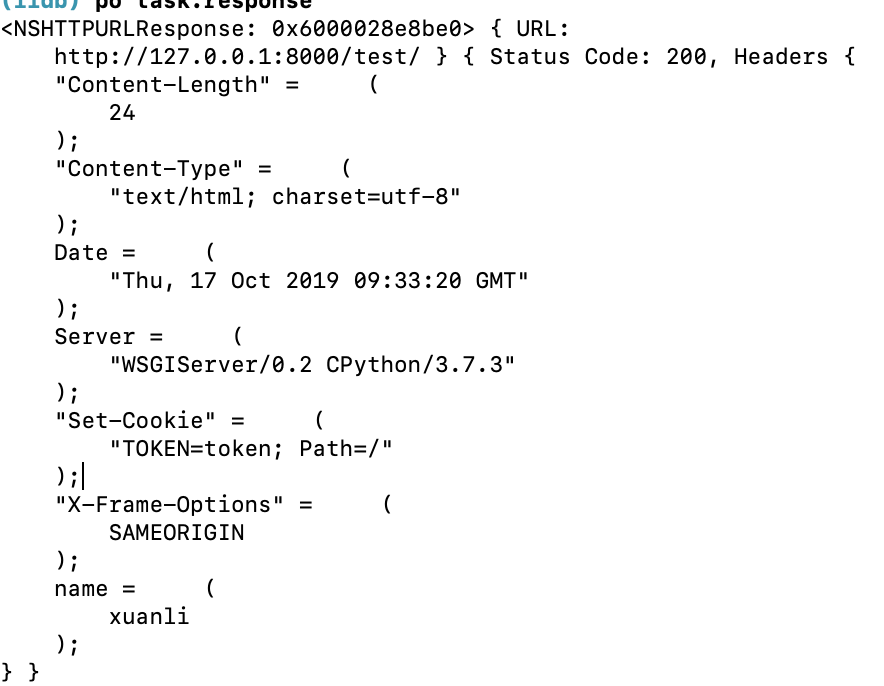Image resolution: width=884 pixels, height=686 pixels.
Task: Click the URL http://127.0.0.1:8000/test/
Action: (237, 57)
